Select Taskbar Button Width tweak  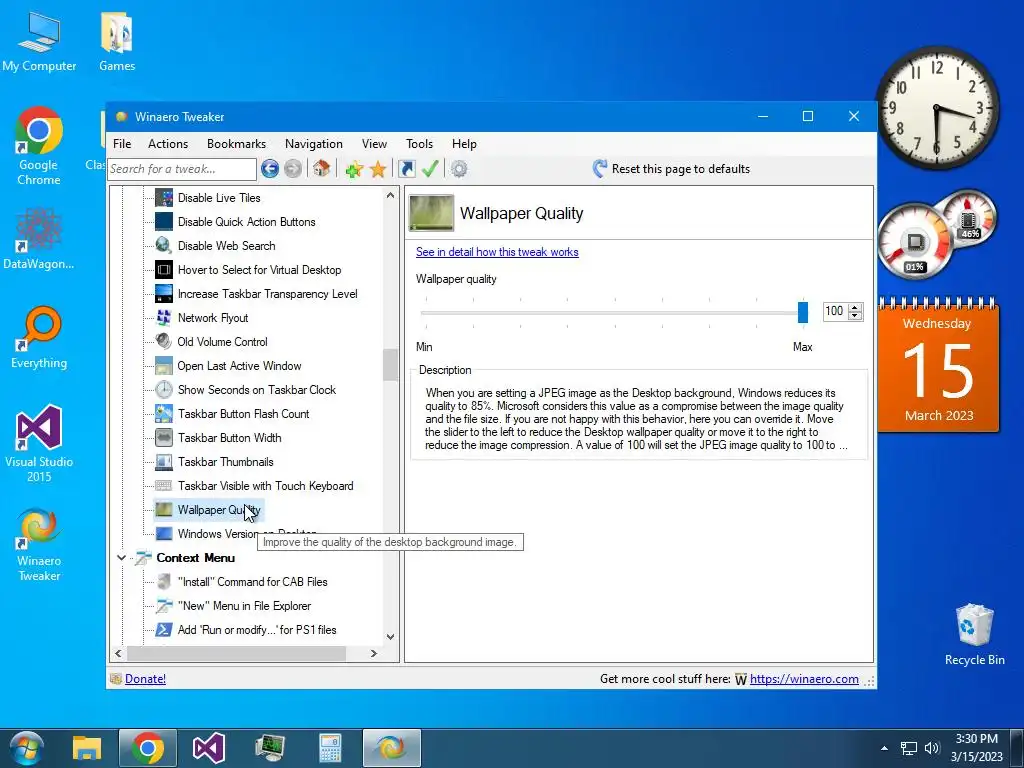click(x=229, y=438)
